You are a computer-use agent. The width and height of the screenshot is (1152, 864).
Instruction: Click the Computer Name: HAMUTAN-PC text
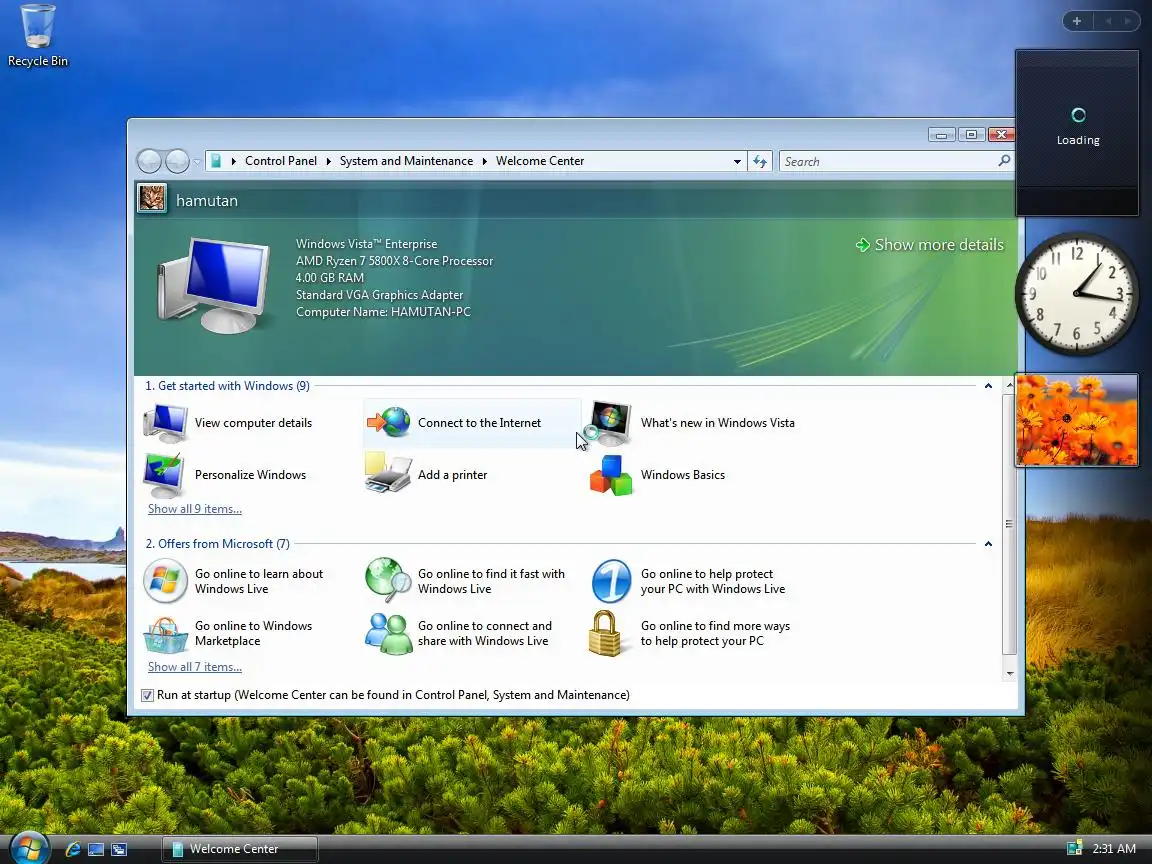pyautogui.click(x=383, y=312)
